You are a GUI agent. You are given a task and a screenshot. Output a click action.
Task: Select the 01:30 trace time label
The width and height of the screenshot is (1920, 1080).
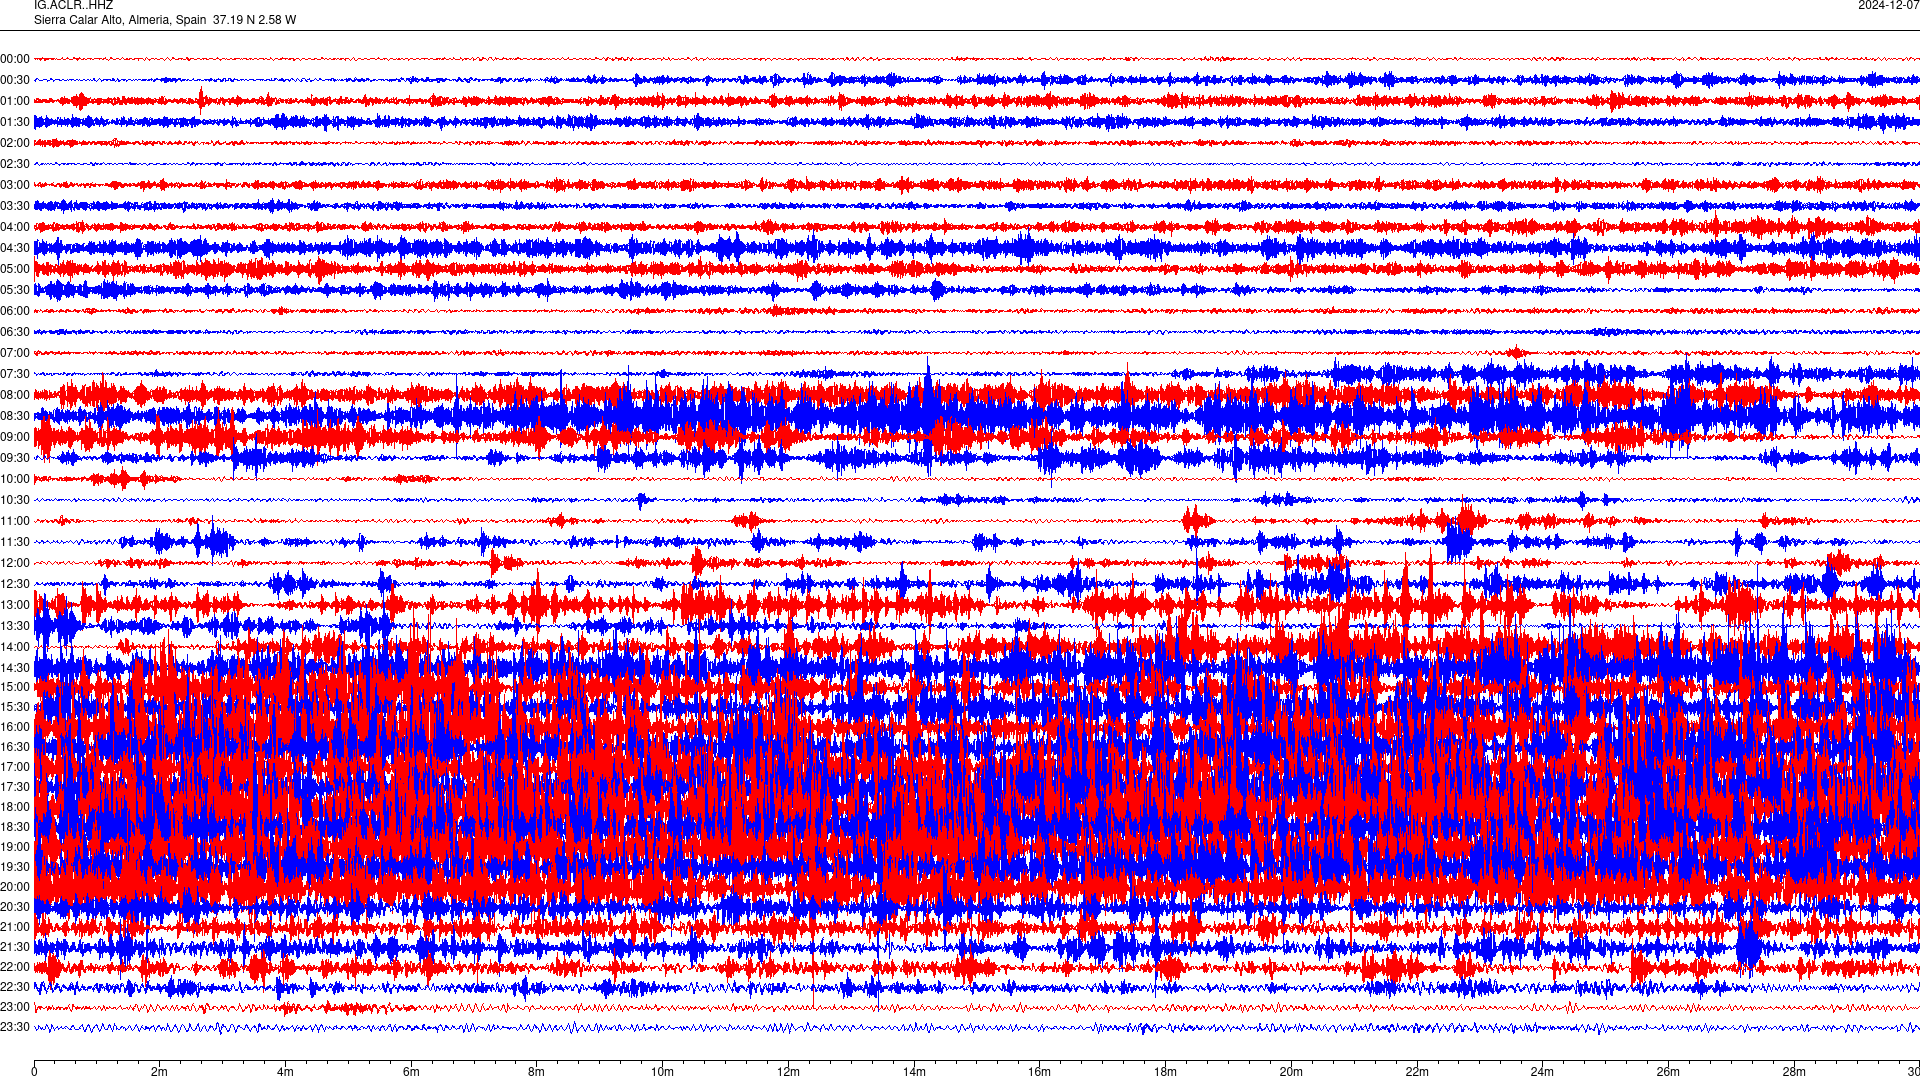click(15, 122)
